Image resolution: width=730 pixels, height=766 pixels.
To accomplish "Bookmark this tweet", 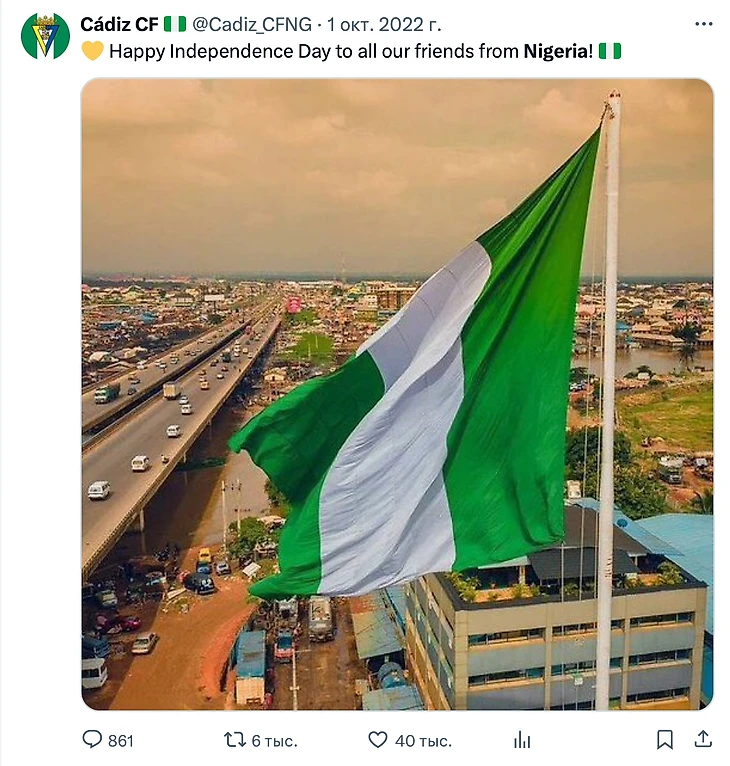I will (x=665, y=740).
